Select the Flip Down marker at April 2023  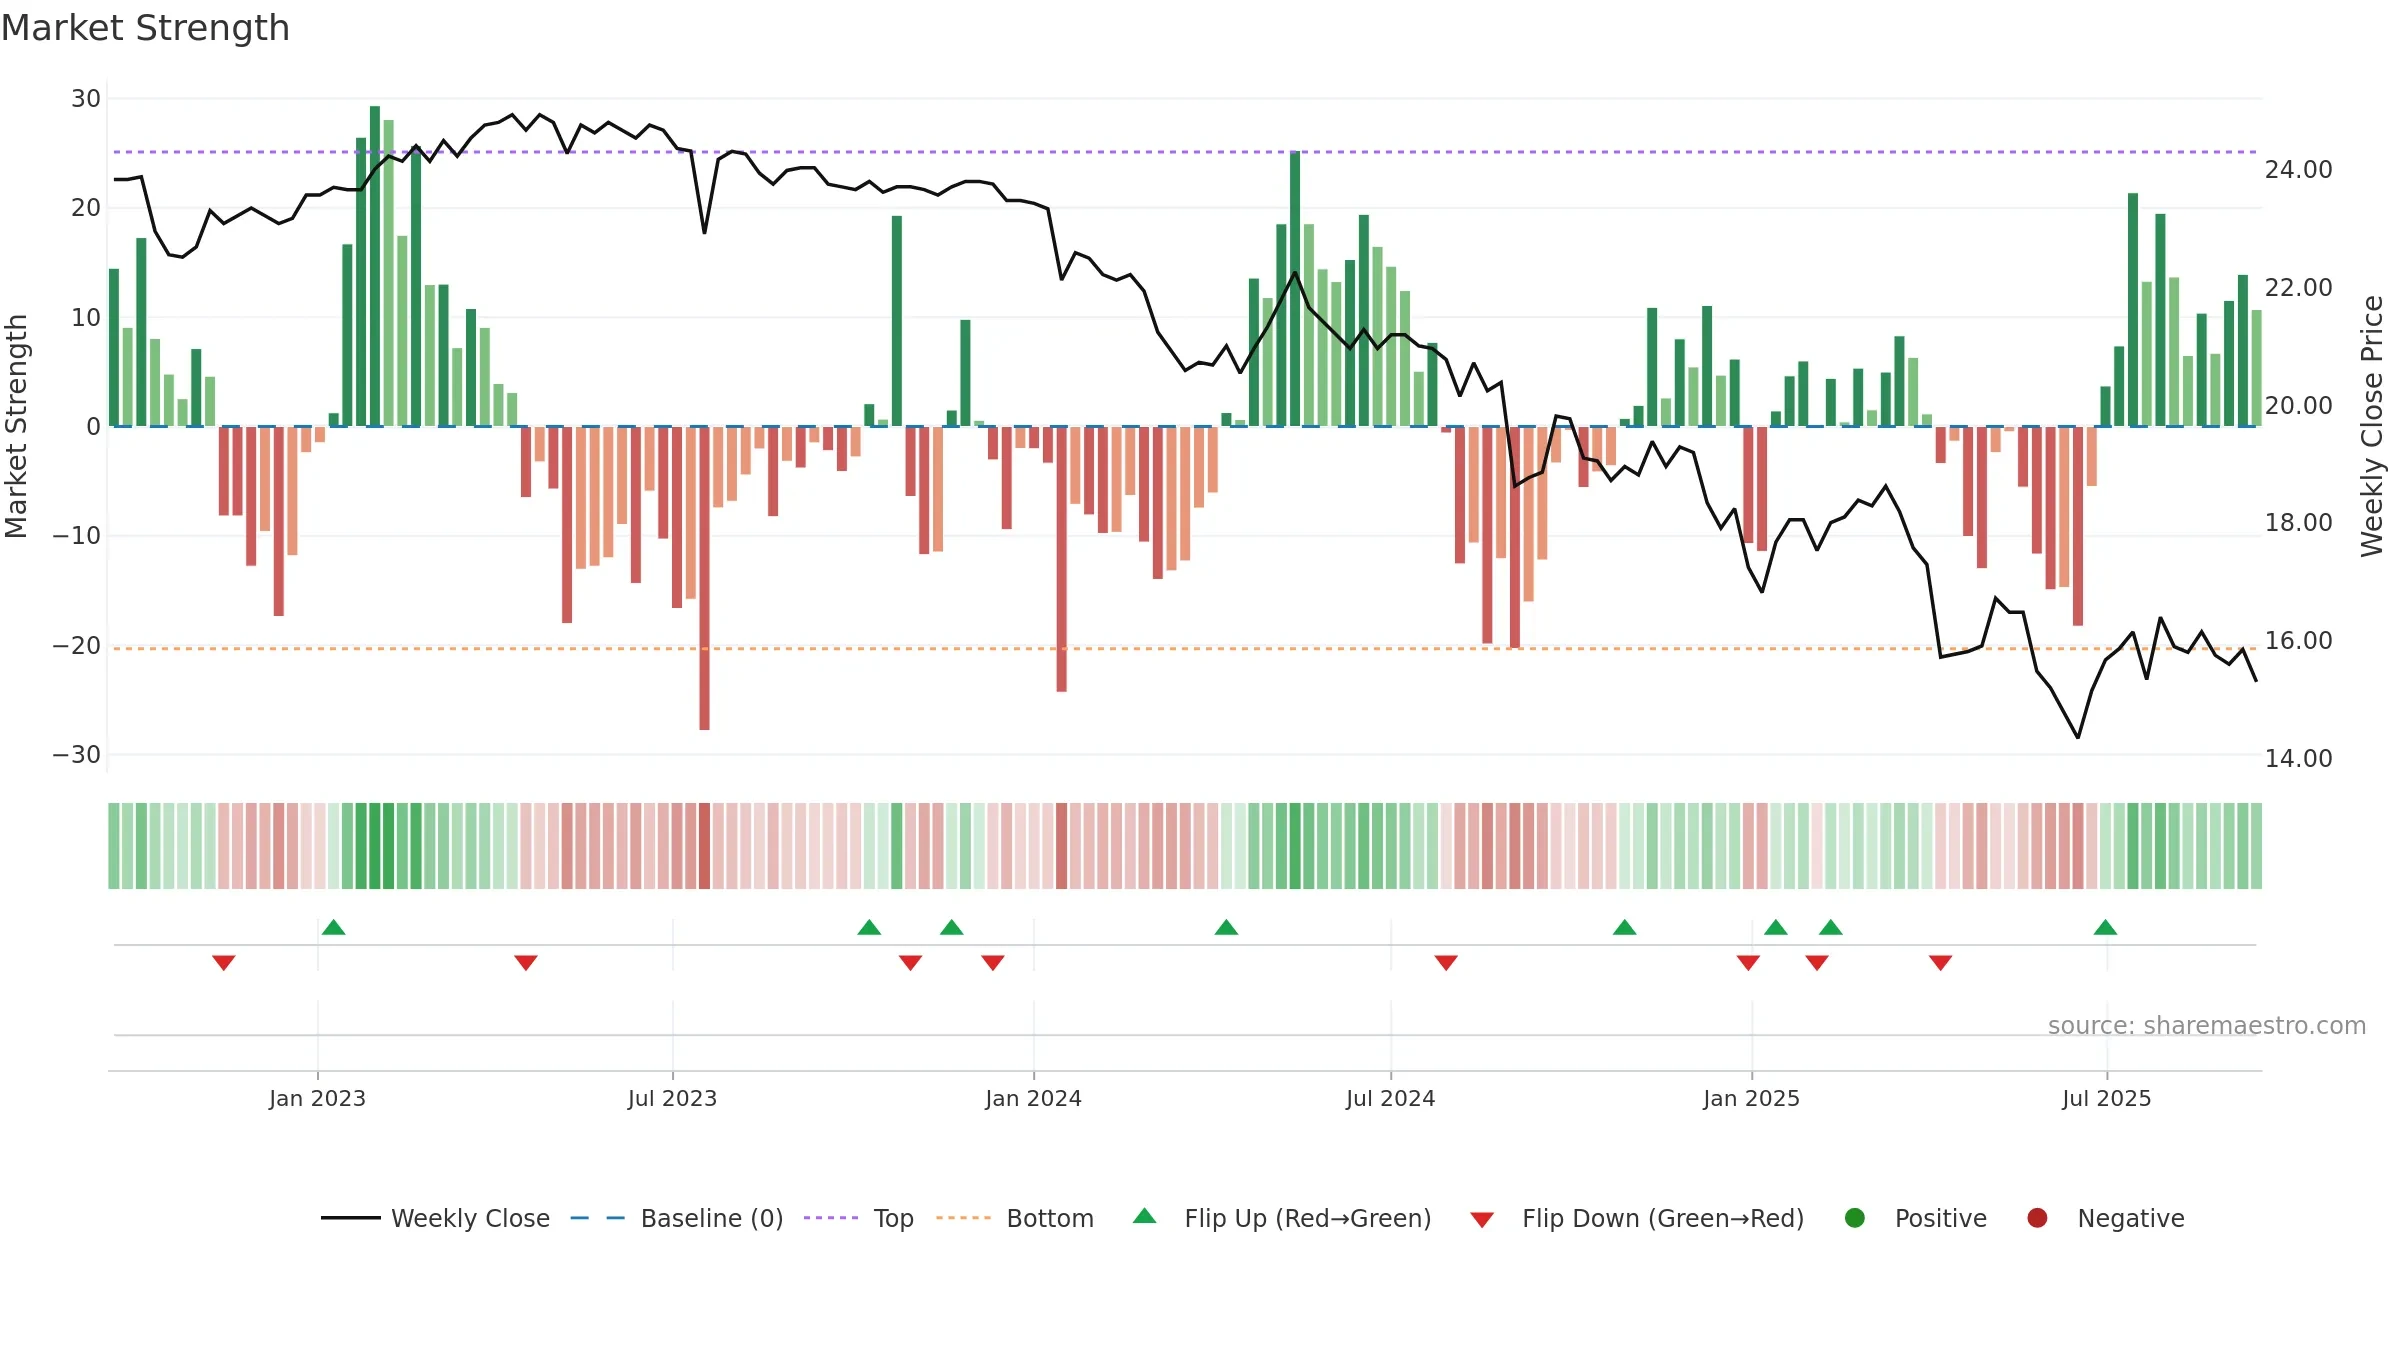(526, 962)
